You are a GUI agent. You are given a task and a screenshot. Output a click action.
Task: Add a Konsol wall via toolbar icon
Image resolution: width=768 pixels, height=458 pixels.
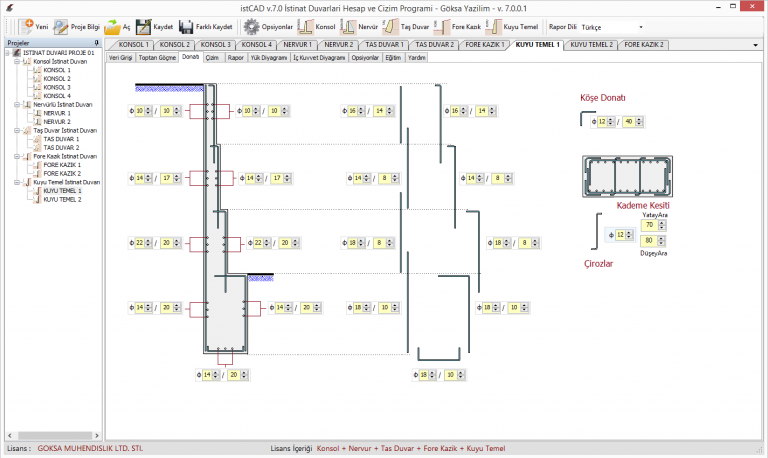(305, 27)
